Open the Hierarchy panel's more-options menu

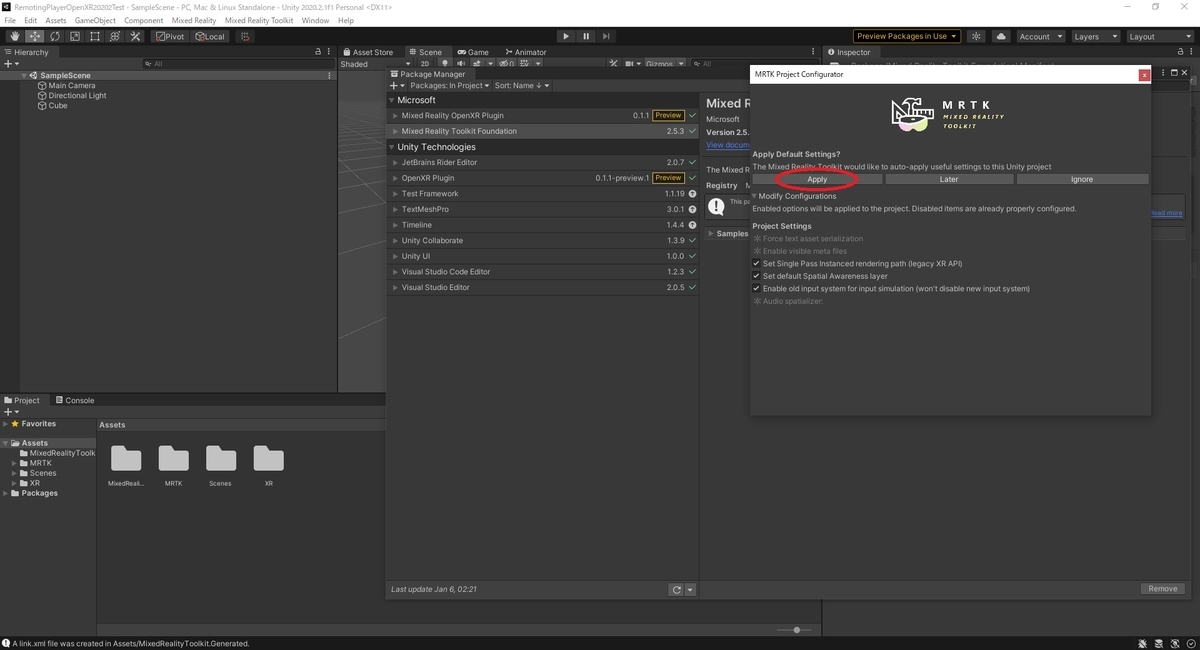(x=329, y=52)
